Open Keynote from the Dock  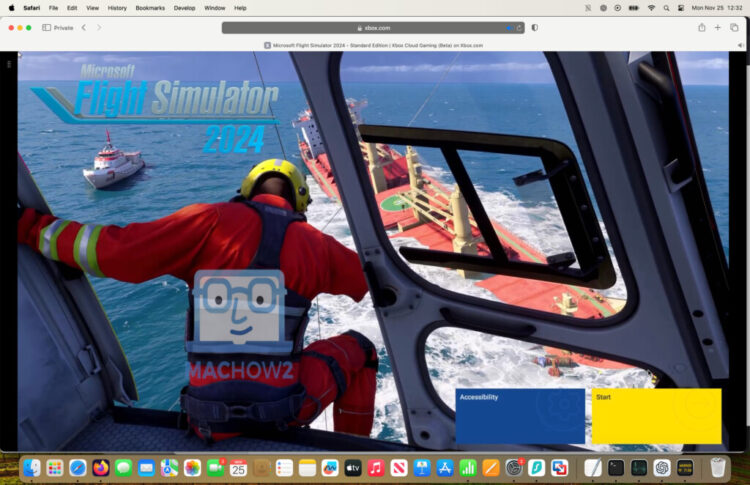422,468
